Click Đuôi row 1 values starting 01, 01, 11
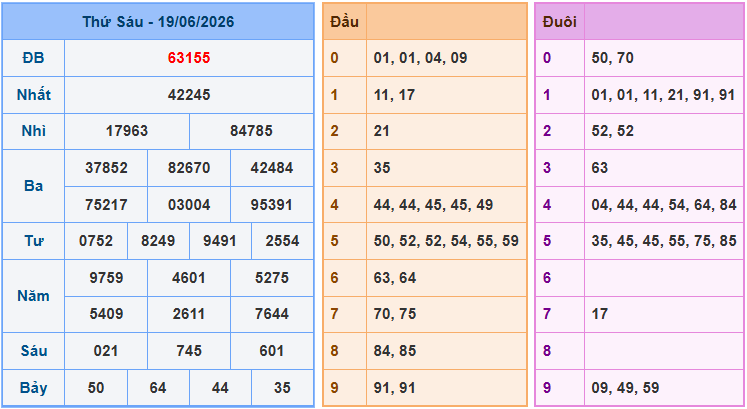The image size is (747, 409). (663, 95)
